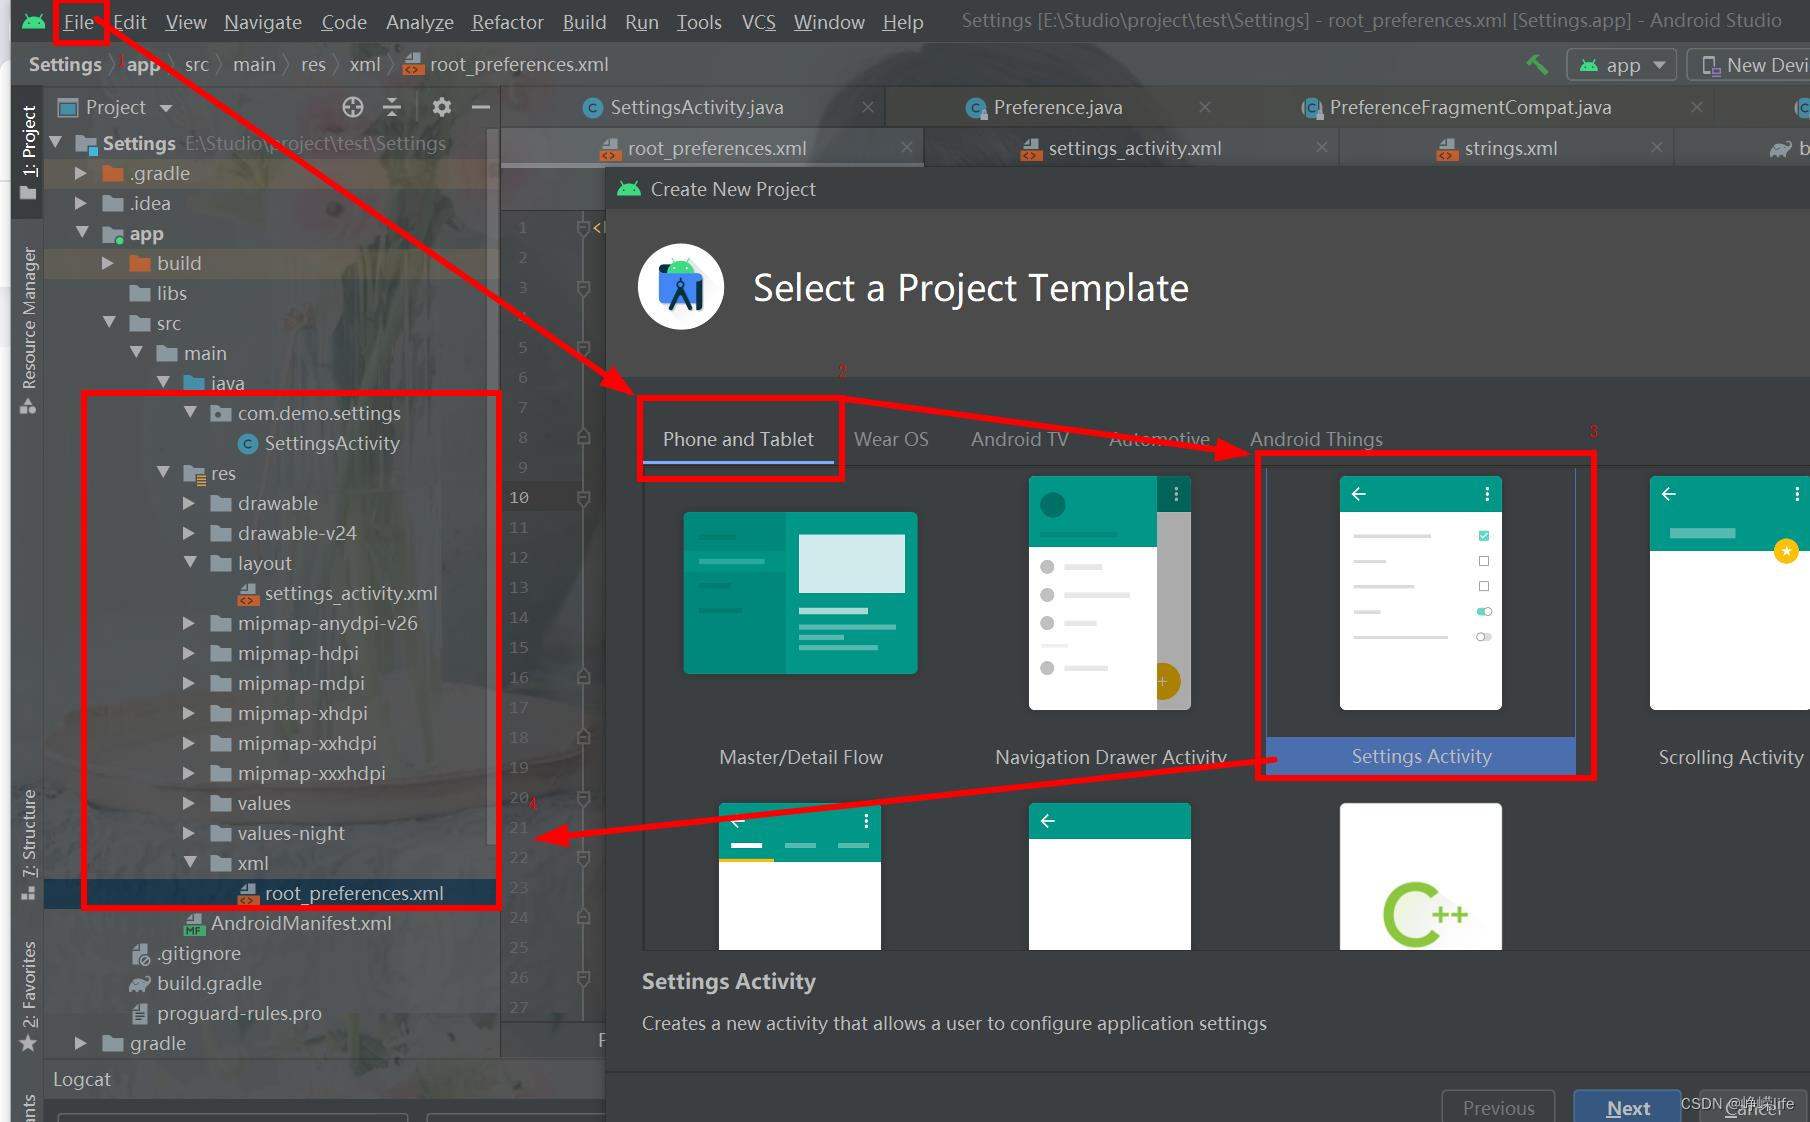Choose the Scrolling Activity template

1730,622
